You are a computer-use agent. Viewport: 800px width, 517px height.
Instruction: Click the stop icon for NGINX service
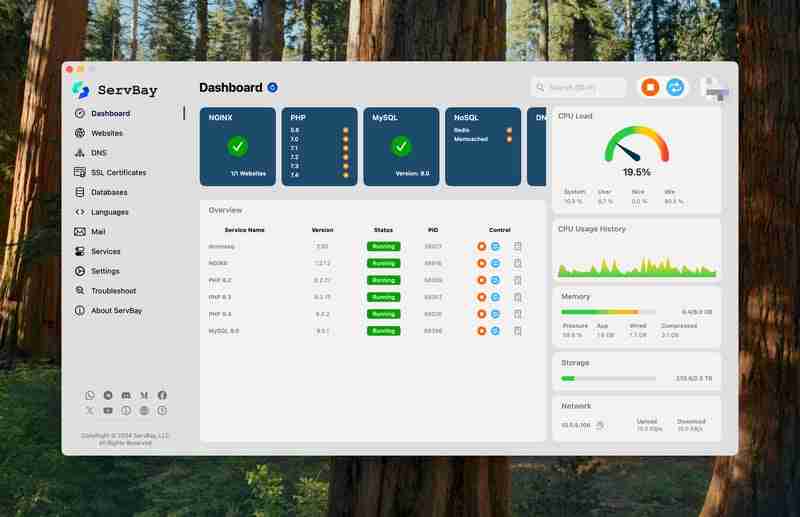pos(482,263)
